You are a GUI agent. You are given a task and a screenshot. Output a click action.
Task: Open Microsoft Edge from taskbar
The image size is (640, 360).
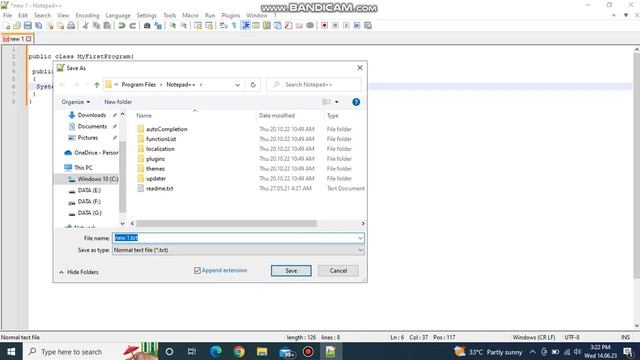[x=216, y=351]
